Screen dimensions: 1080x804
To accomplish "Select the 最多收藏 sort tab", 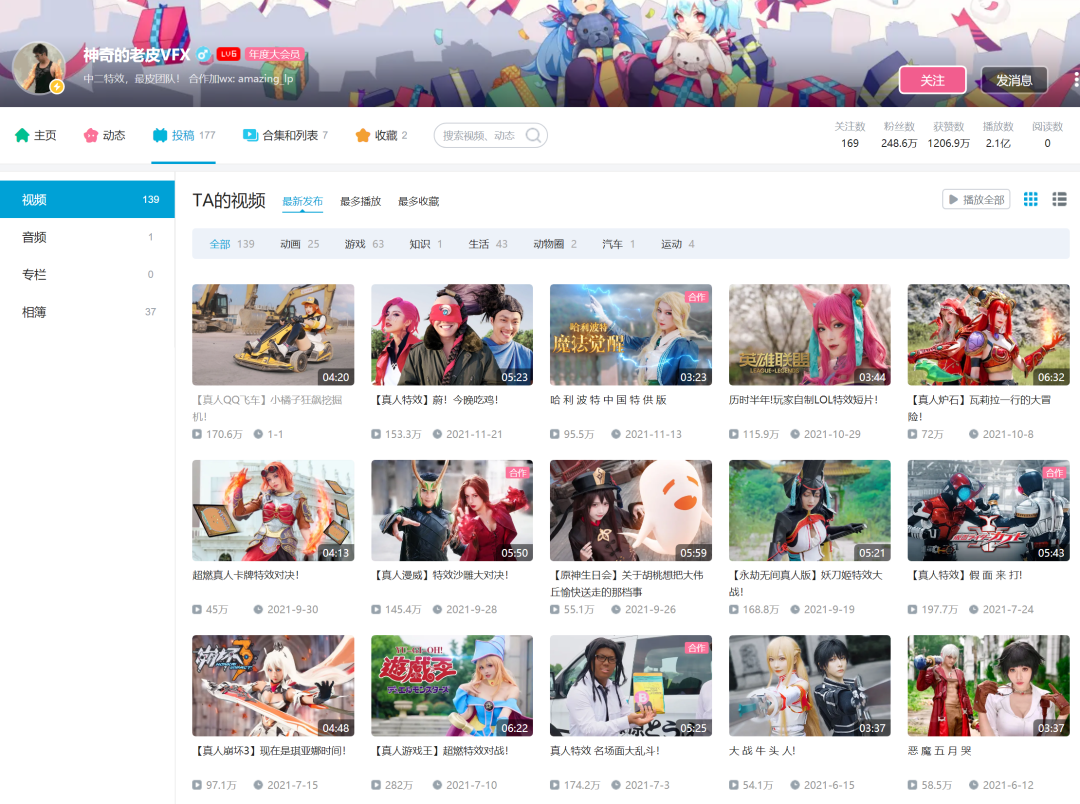I will point(418,201).
